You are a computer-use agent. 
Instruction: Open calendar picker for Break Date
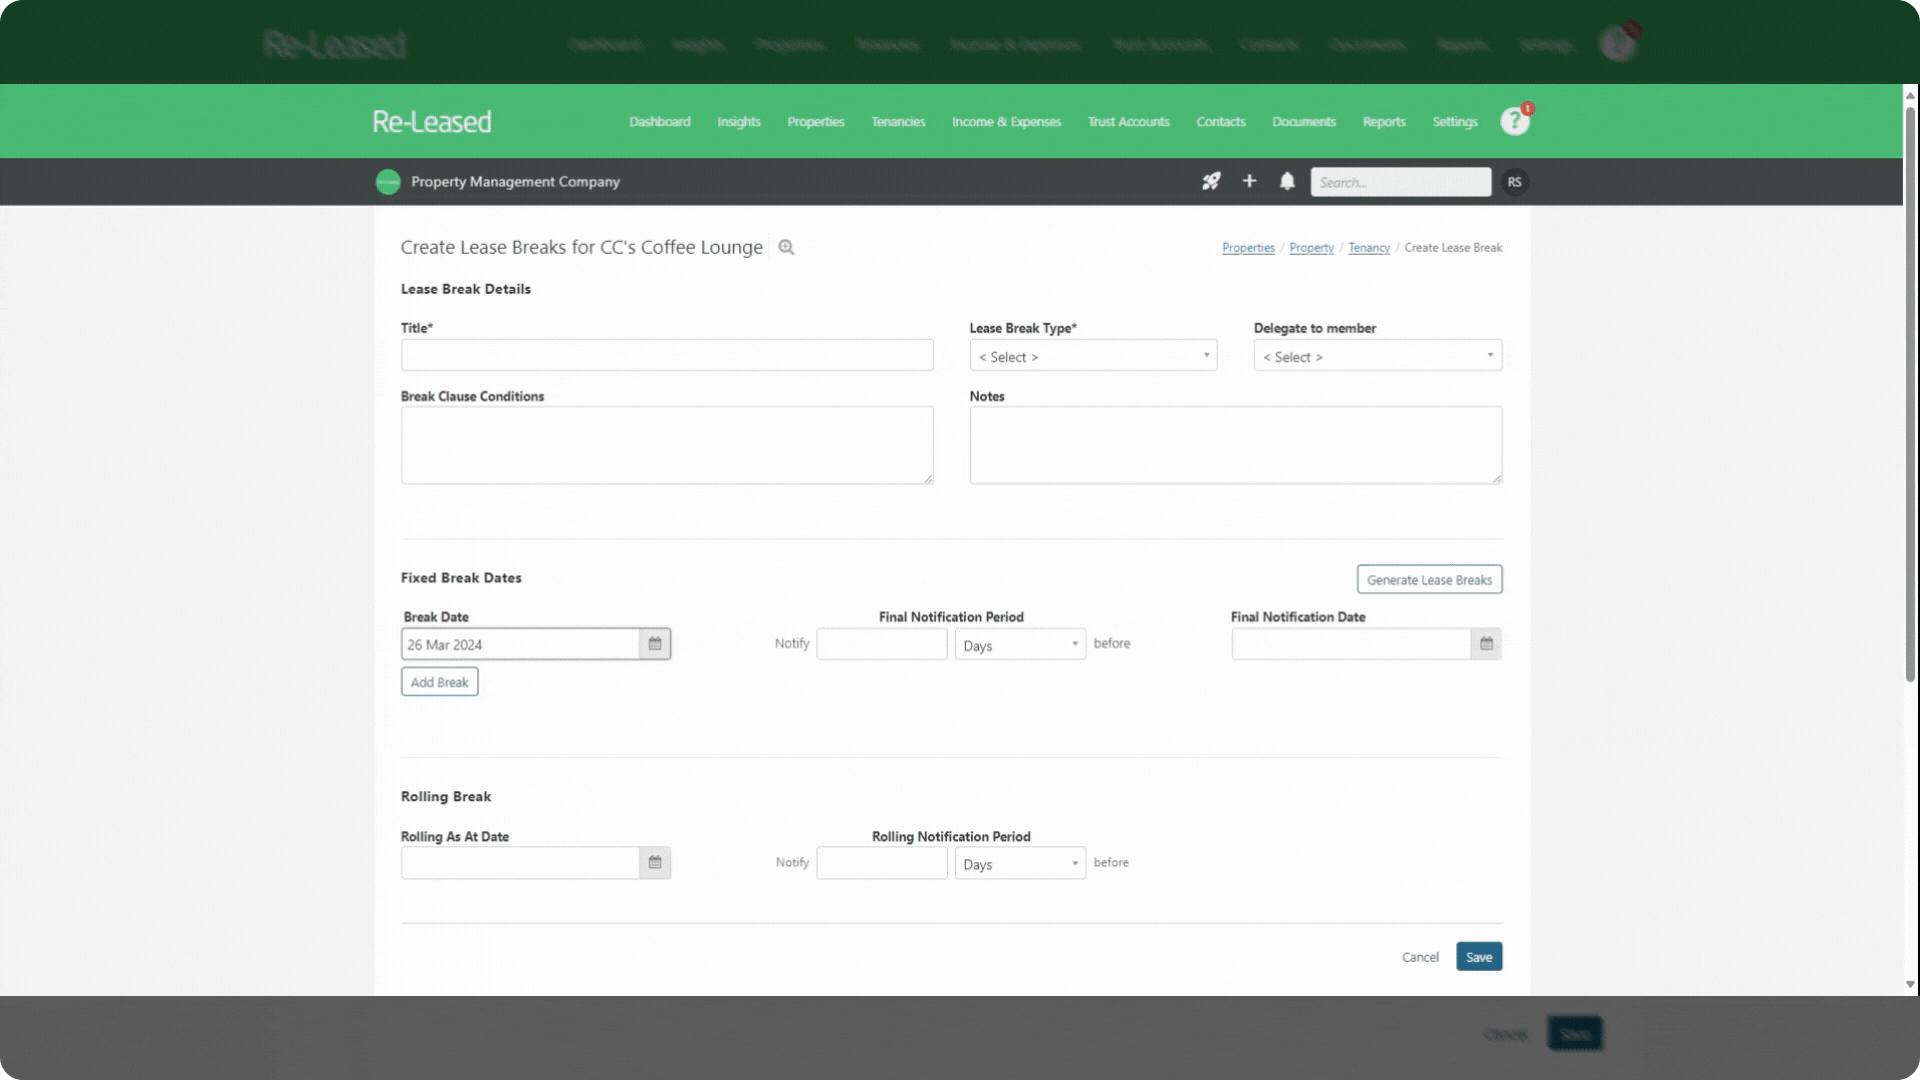(x=655, y=644)
